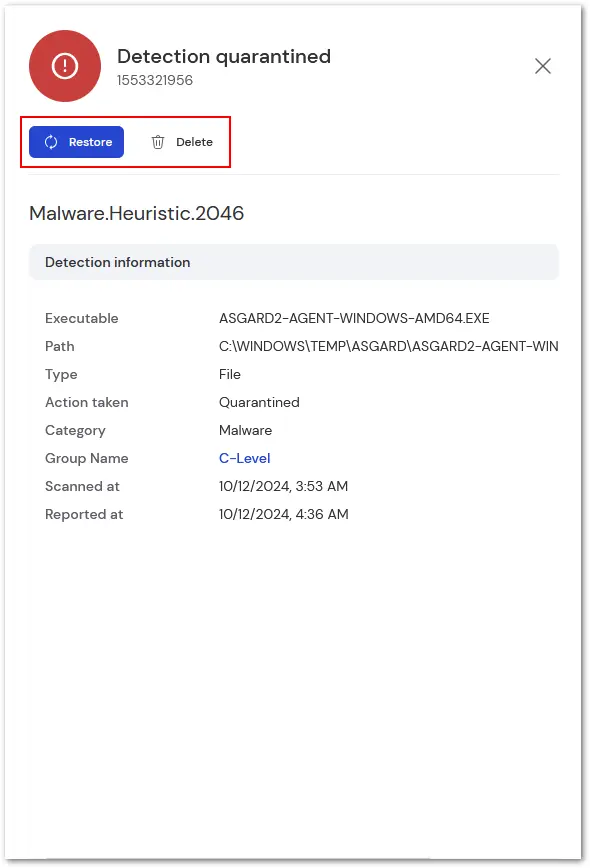
Task: Click the detection ID 1553321956
Action: pos(155,80)
